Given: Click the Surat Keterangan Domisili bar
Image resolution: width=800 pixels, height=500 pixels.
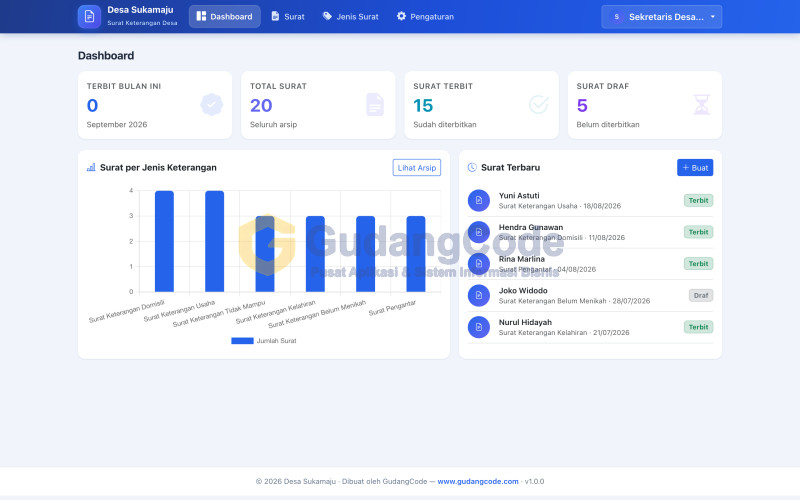Looking at the screenshot, I should coord(164,241).
